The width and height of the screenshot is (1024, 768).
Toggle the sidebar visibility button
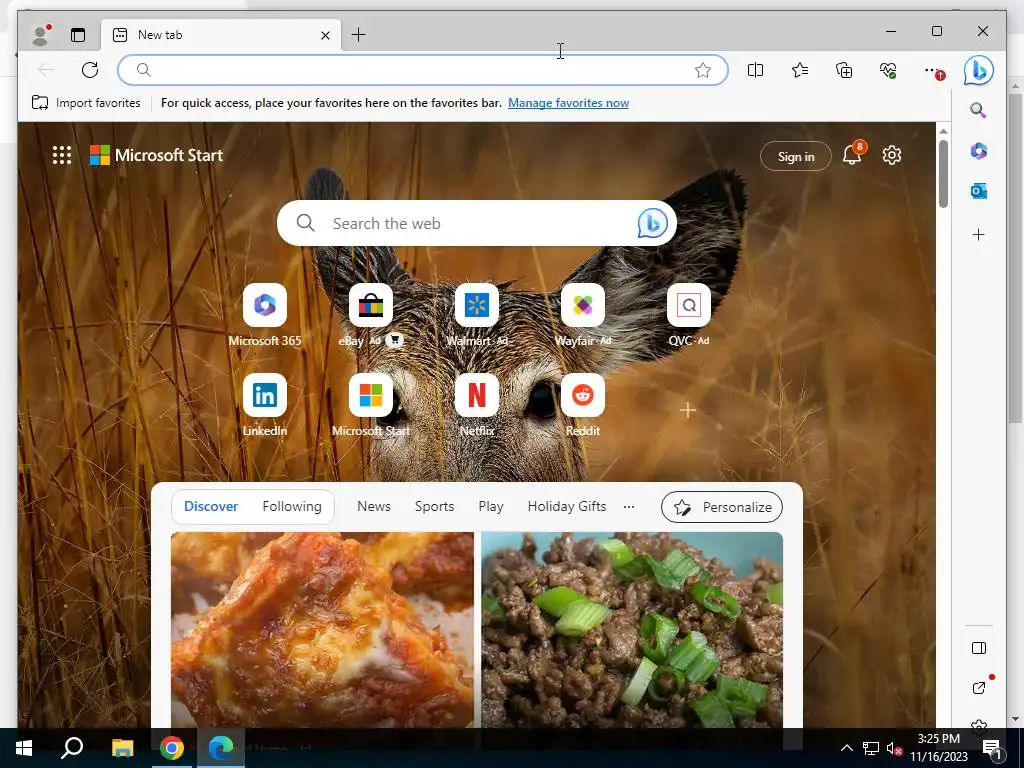coord(978,648)
